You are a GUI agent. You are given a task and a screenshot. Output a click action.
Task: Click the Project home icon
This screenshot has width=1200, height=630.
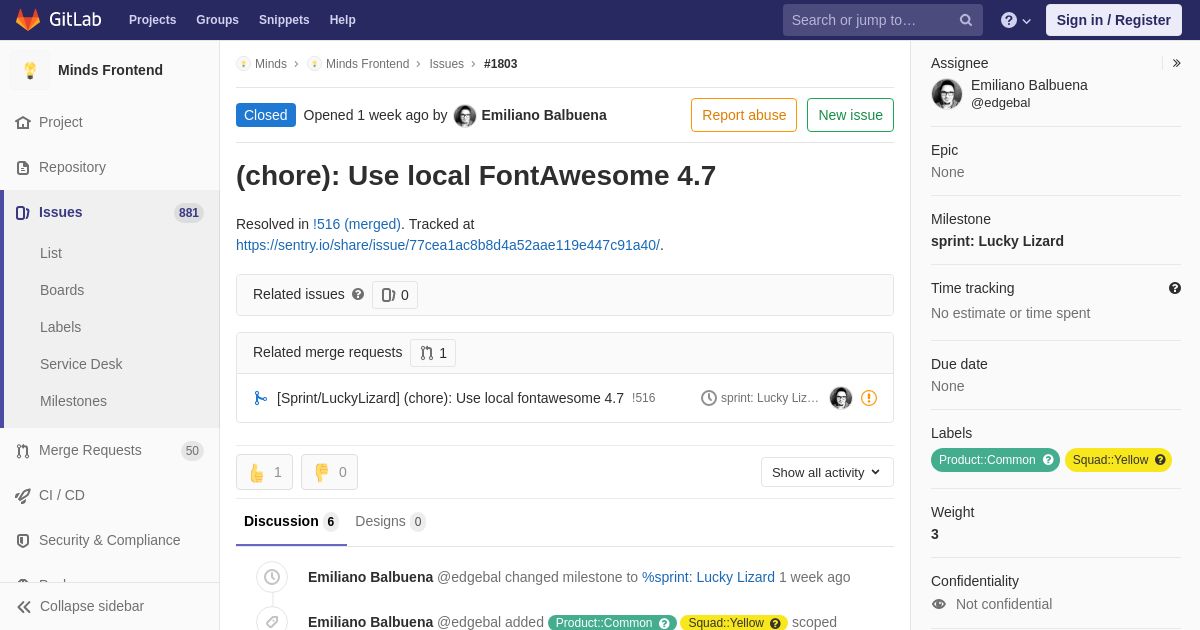23,122
